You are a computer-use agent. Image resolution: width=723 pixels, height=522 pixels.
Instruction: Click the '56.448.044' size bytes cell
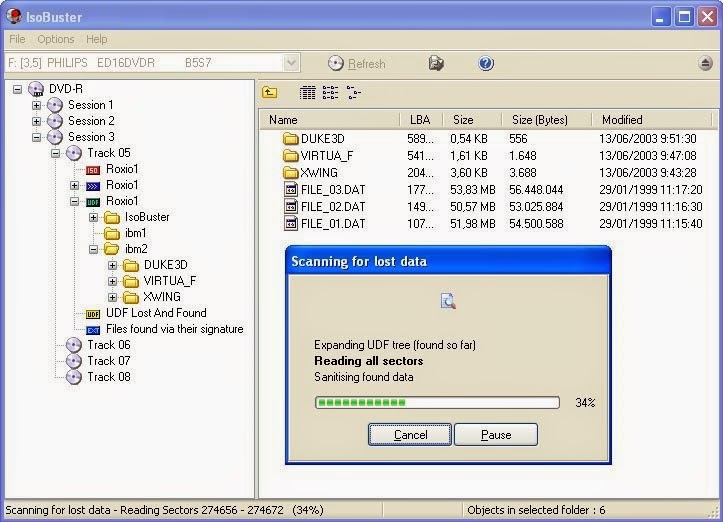(x=536, y=190)
